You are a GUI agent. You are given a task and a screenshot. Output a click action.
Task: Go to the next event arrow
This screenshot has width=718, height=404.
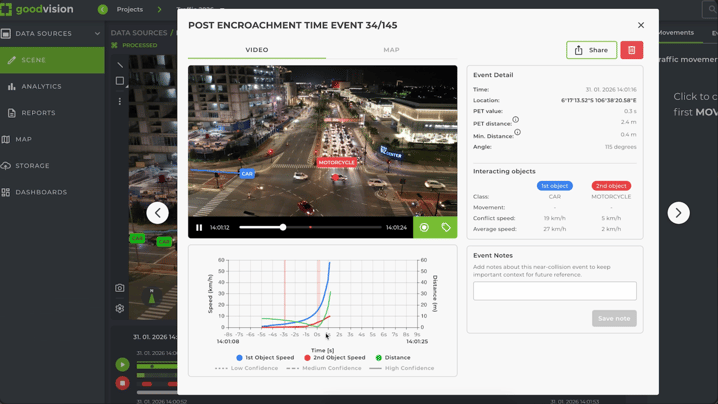[678, 213]
